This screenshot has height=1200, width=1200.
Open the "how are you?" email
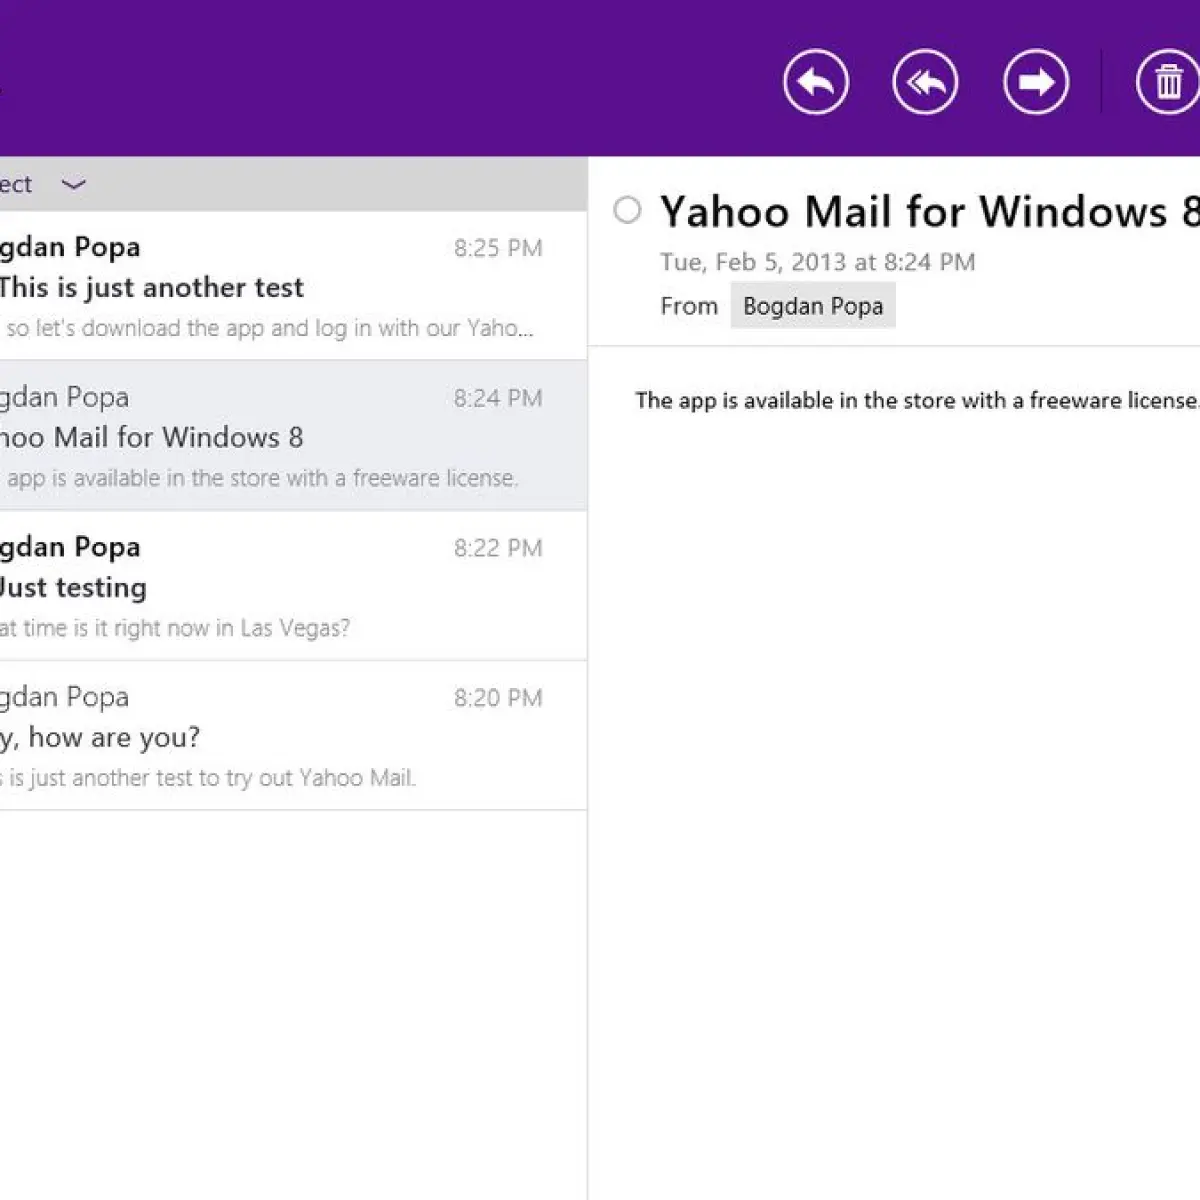pyautogui.click(x=293, y=736)
